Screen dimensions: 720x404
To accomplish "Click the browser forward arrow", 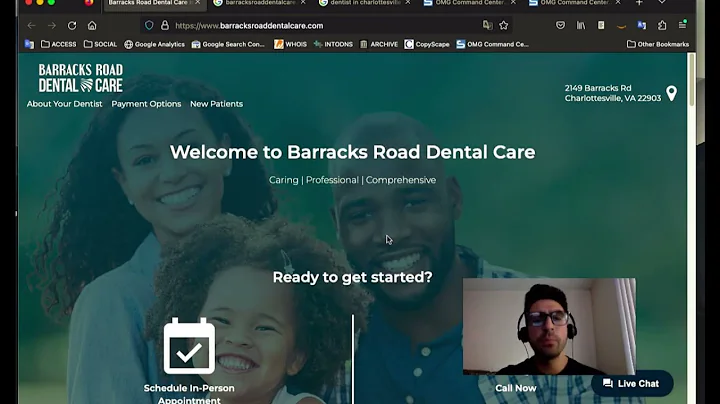I will point(51,26).
